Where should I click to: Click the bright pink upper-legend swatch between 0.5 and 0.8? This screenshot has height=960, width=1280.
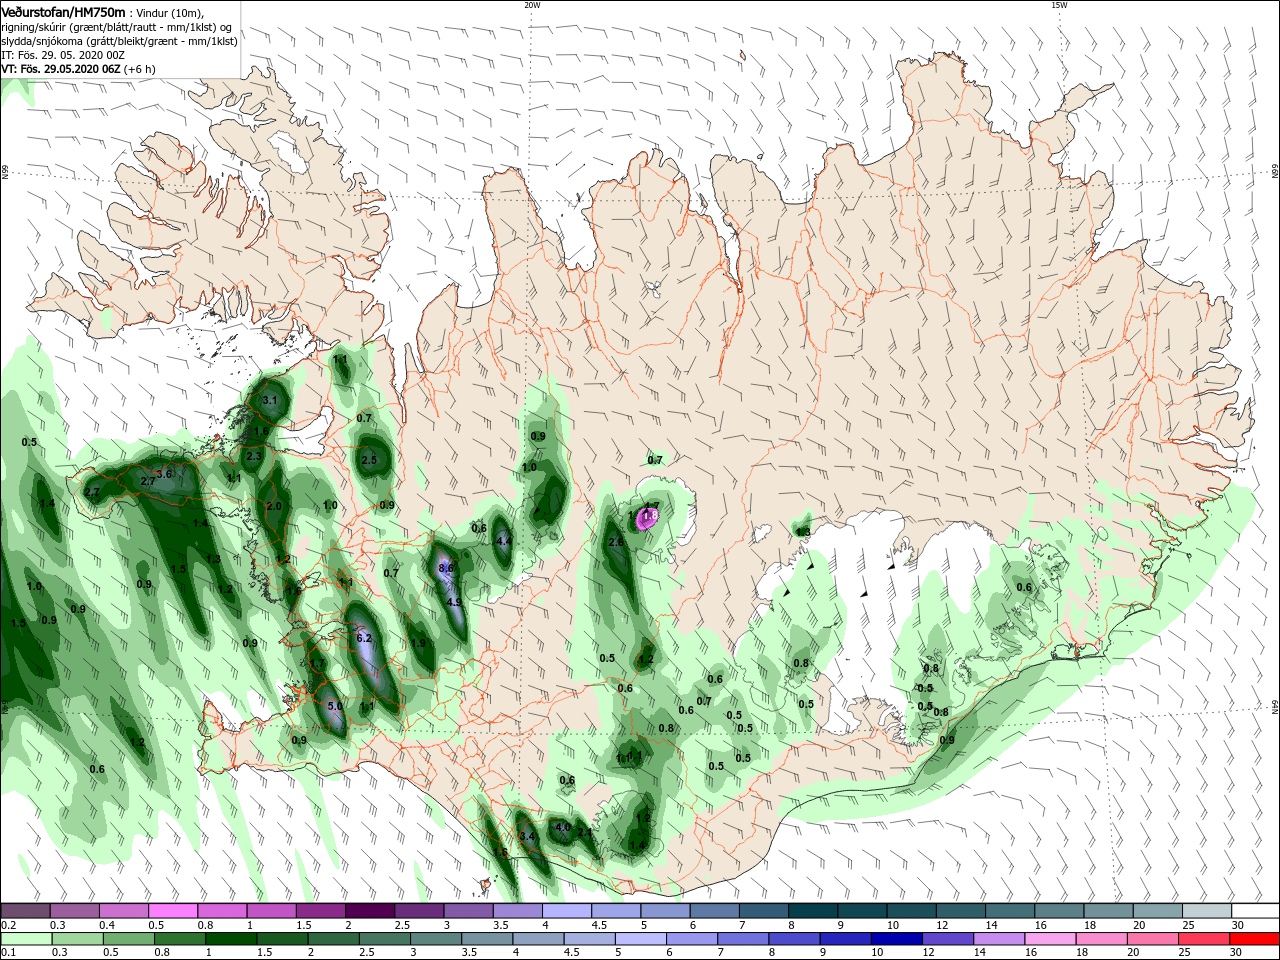173,911
